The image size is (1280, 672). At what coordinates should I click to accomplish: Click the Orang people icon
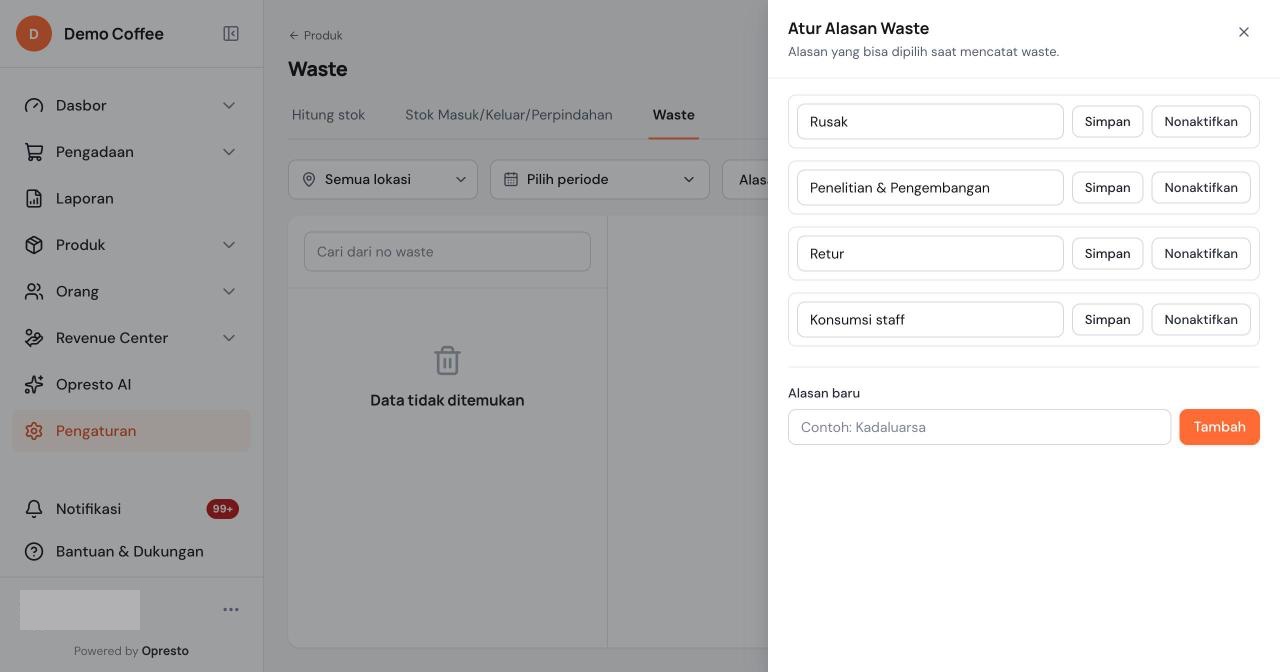(34, 292)
